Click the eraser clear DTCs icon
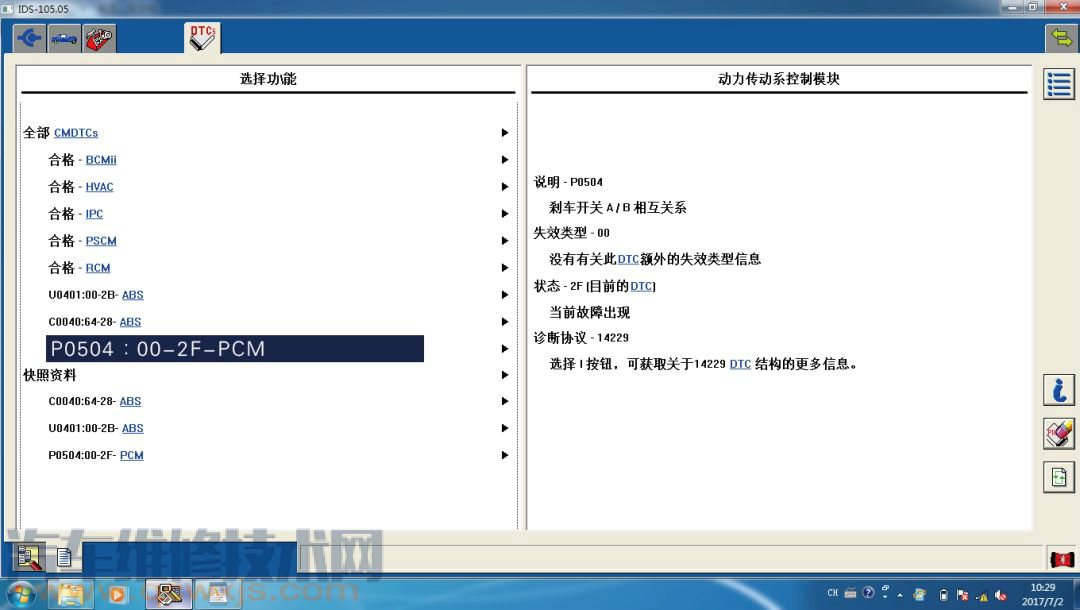Screen dimensions: 1080x610 point(1059,433)
